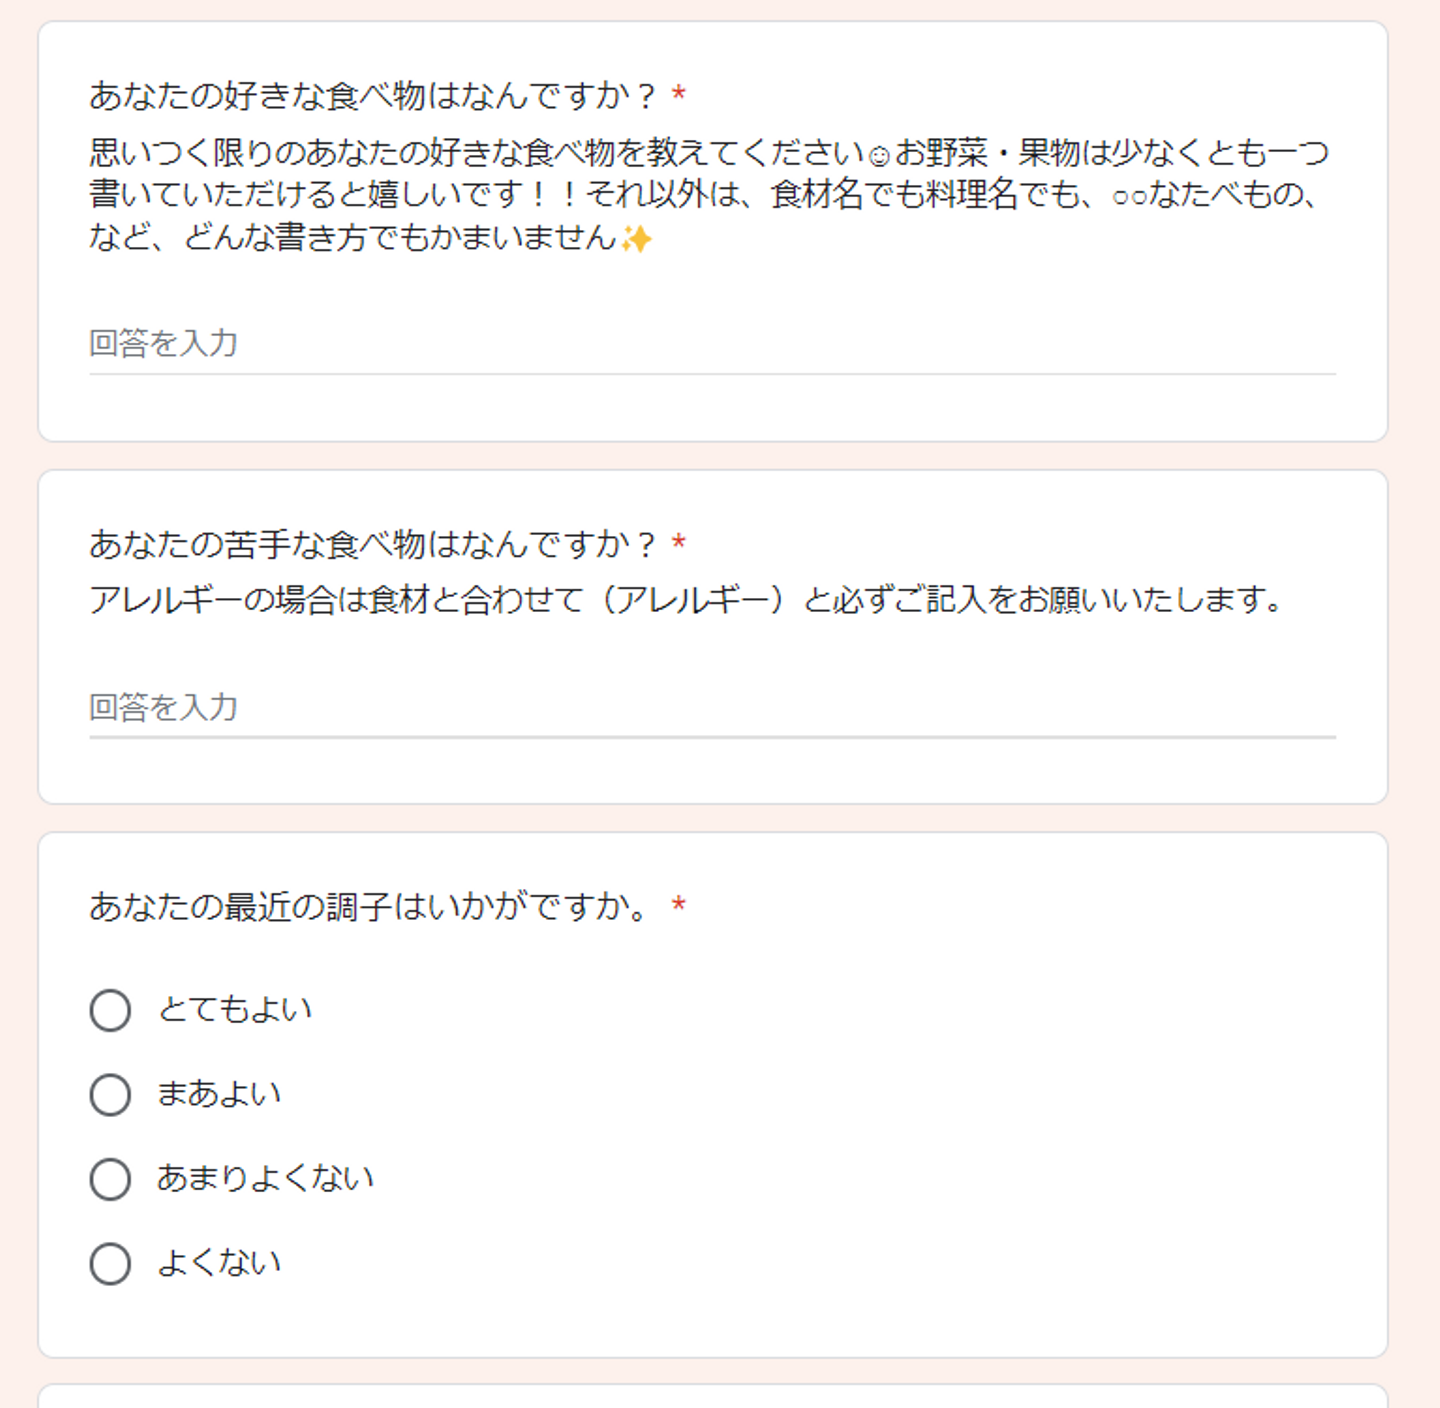Select the とてもよい radio option
The width and height of the screenshot is (1440, 1408).
tap(110, 1010)
